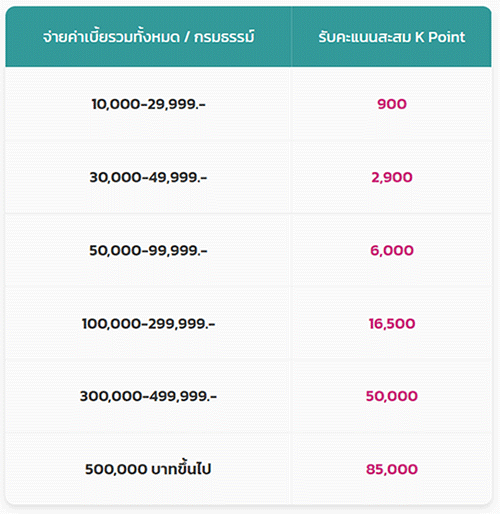This screenshot has height=514, width=500.
Task: Click the บาทขึ้นไป text in last row
Action: point(181,468)
